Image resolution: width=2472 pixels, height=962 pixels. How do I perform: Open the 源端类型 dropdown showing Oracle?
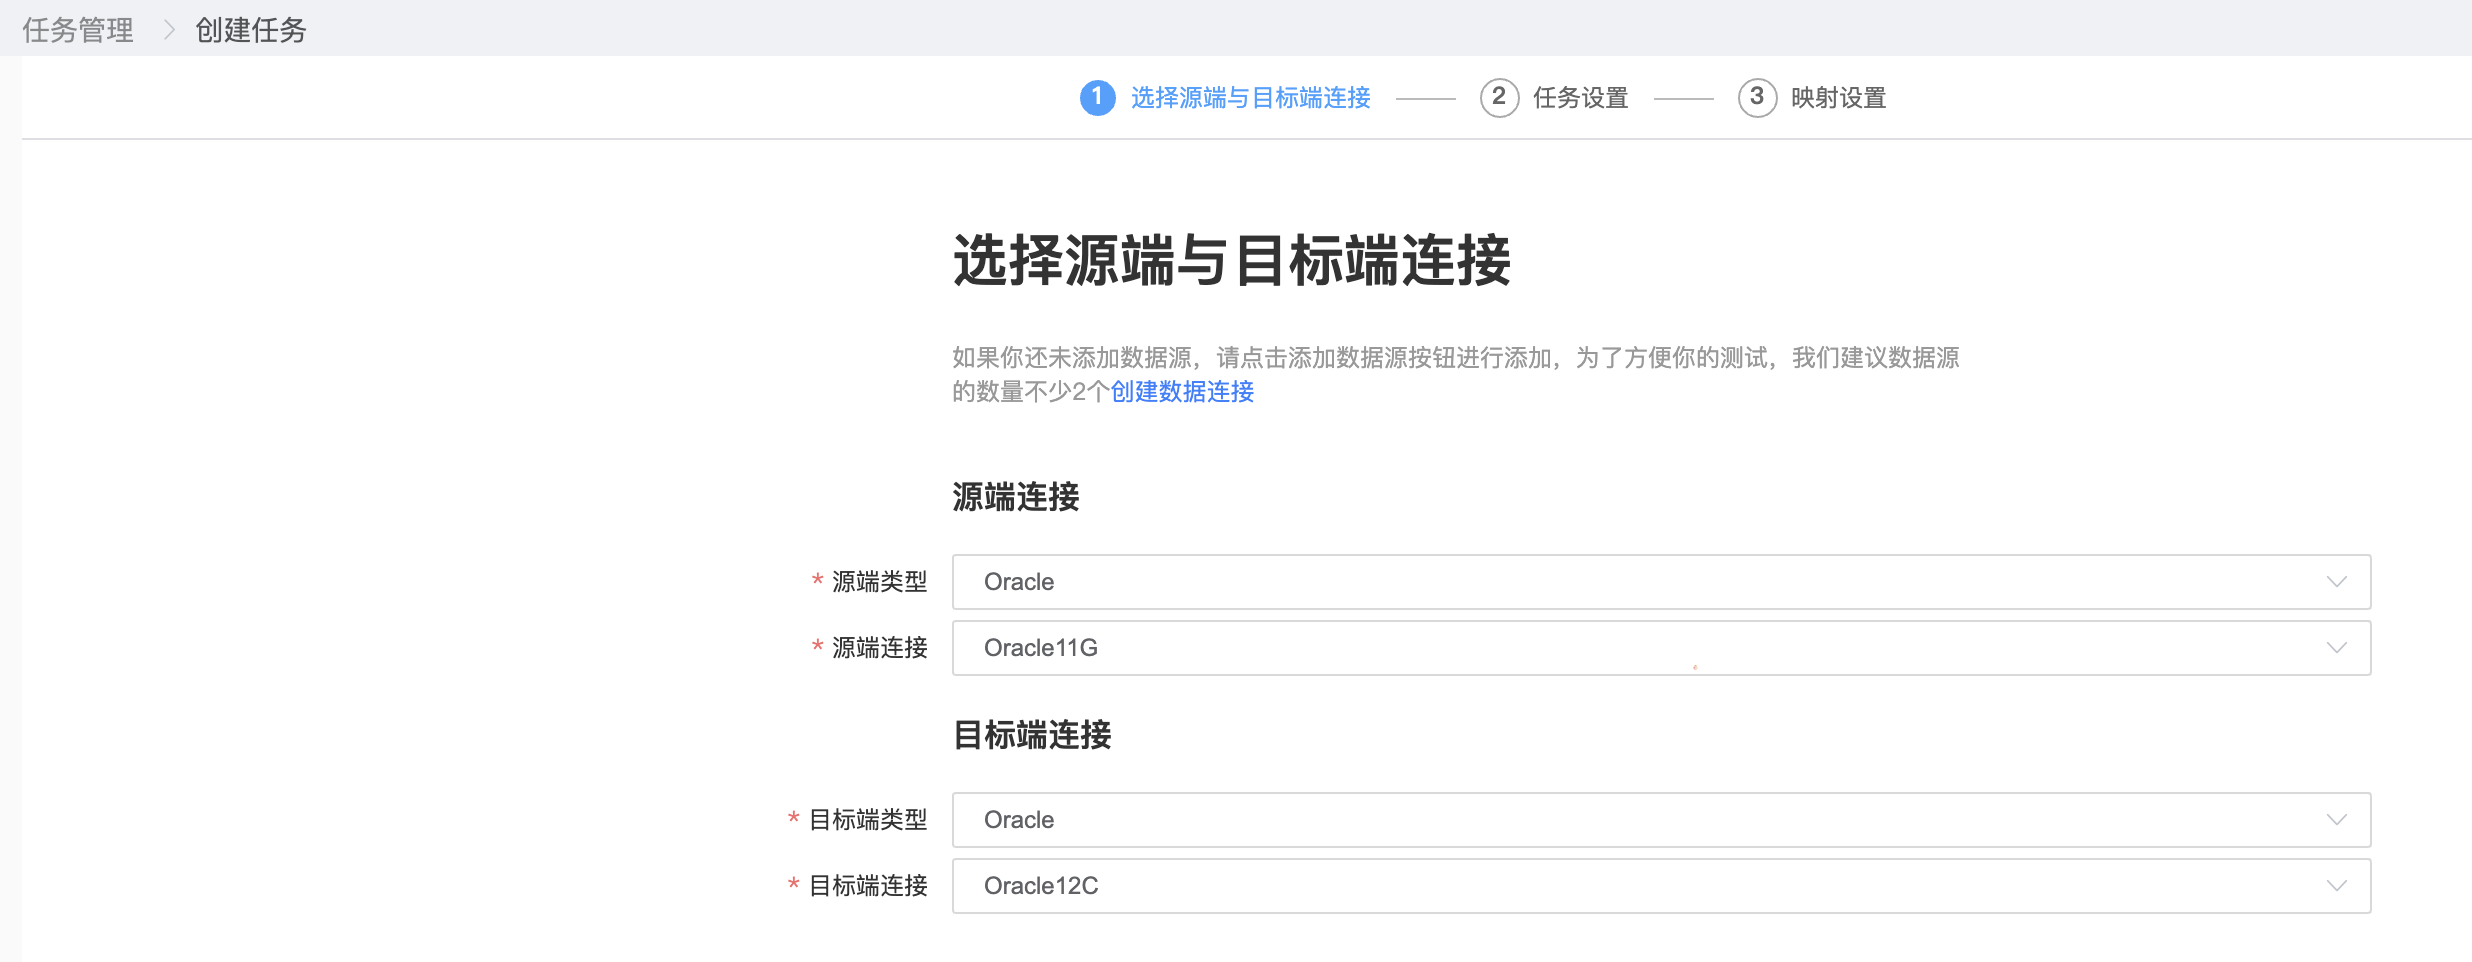click(1660, 581)
